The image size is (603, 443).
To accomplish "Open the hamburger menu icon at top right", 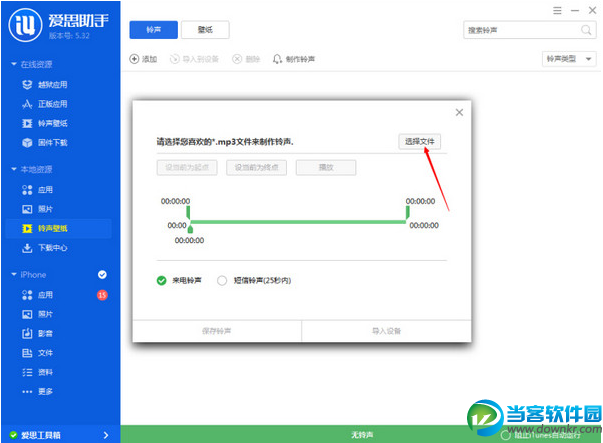I will point(557,10).
